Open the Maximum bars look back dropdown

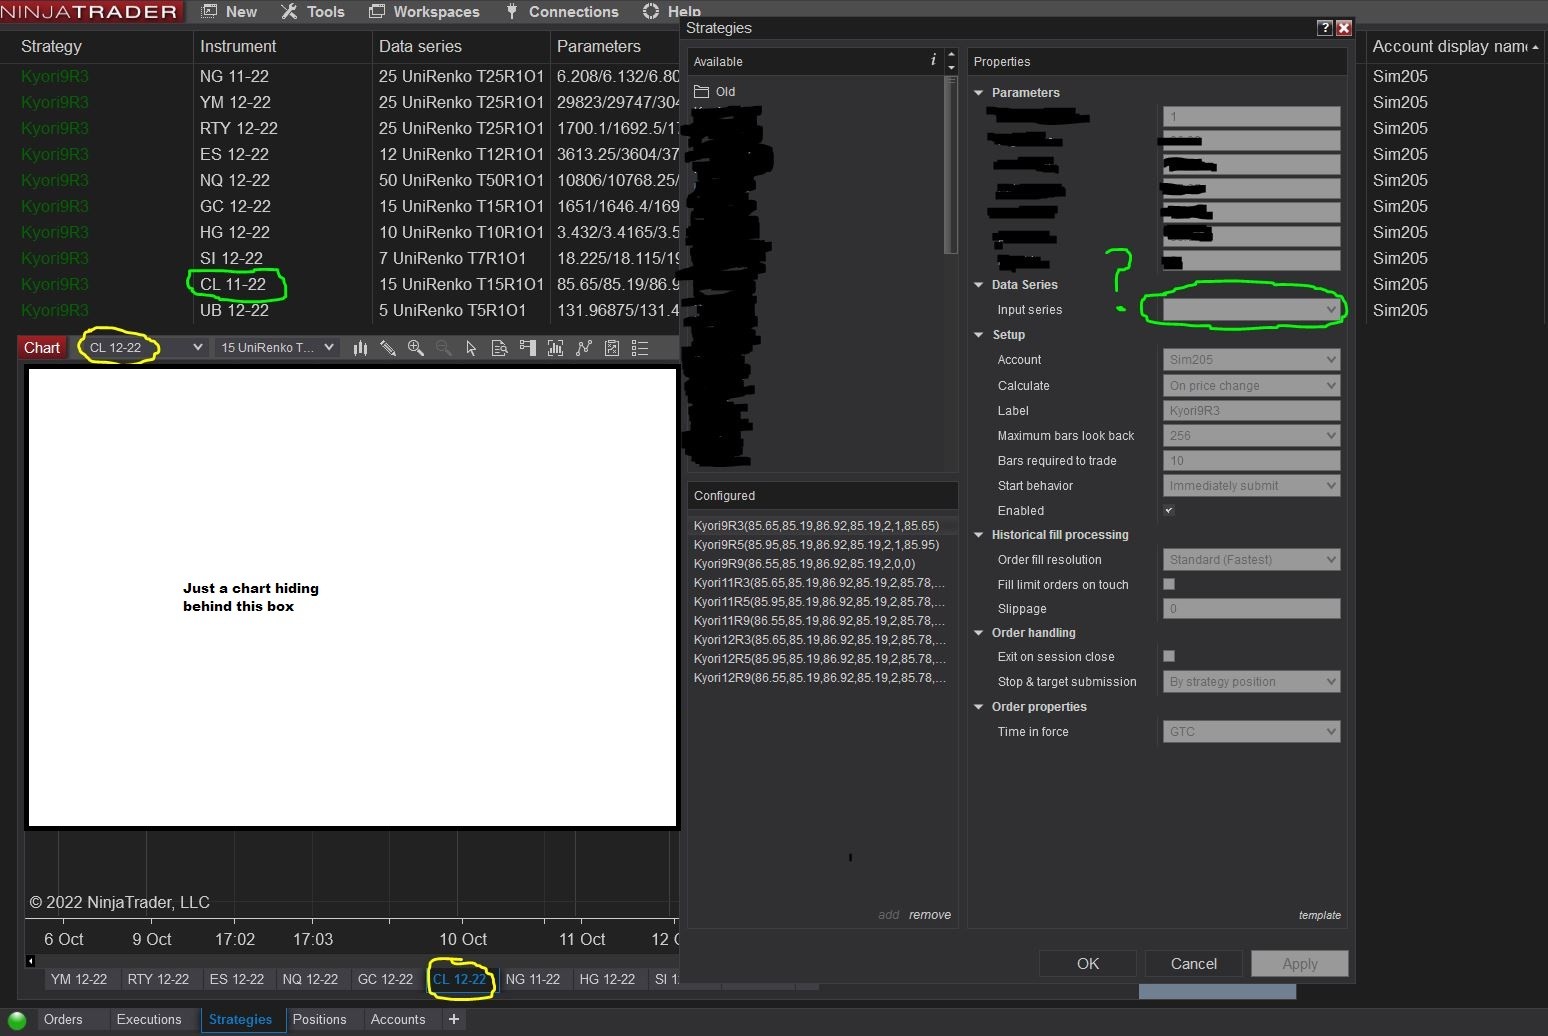tap(1251, 436)
